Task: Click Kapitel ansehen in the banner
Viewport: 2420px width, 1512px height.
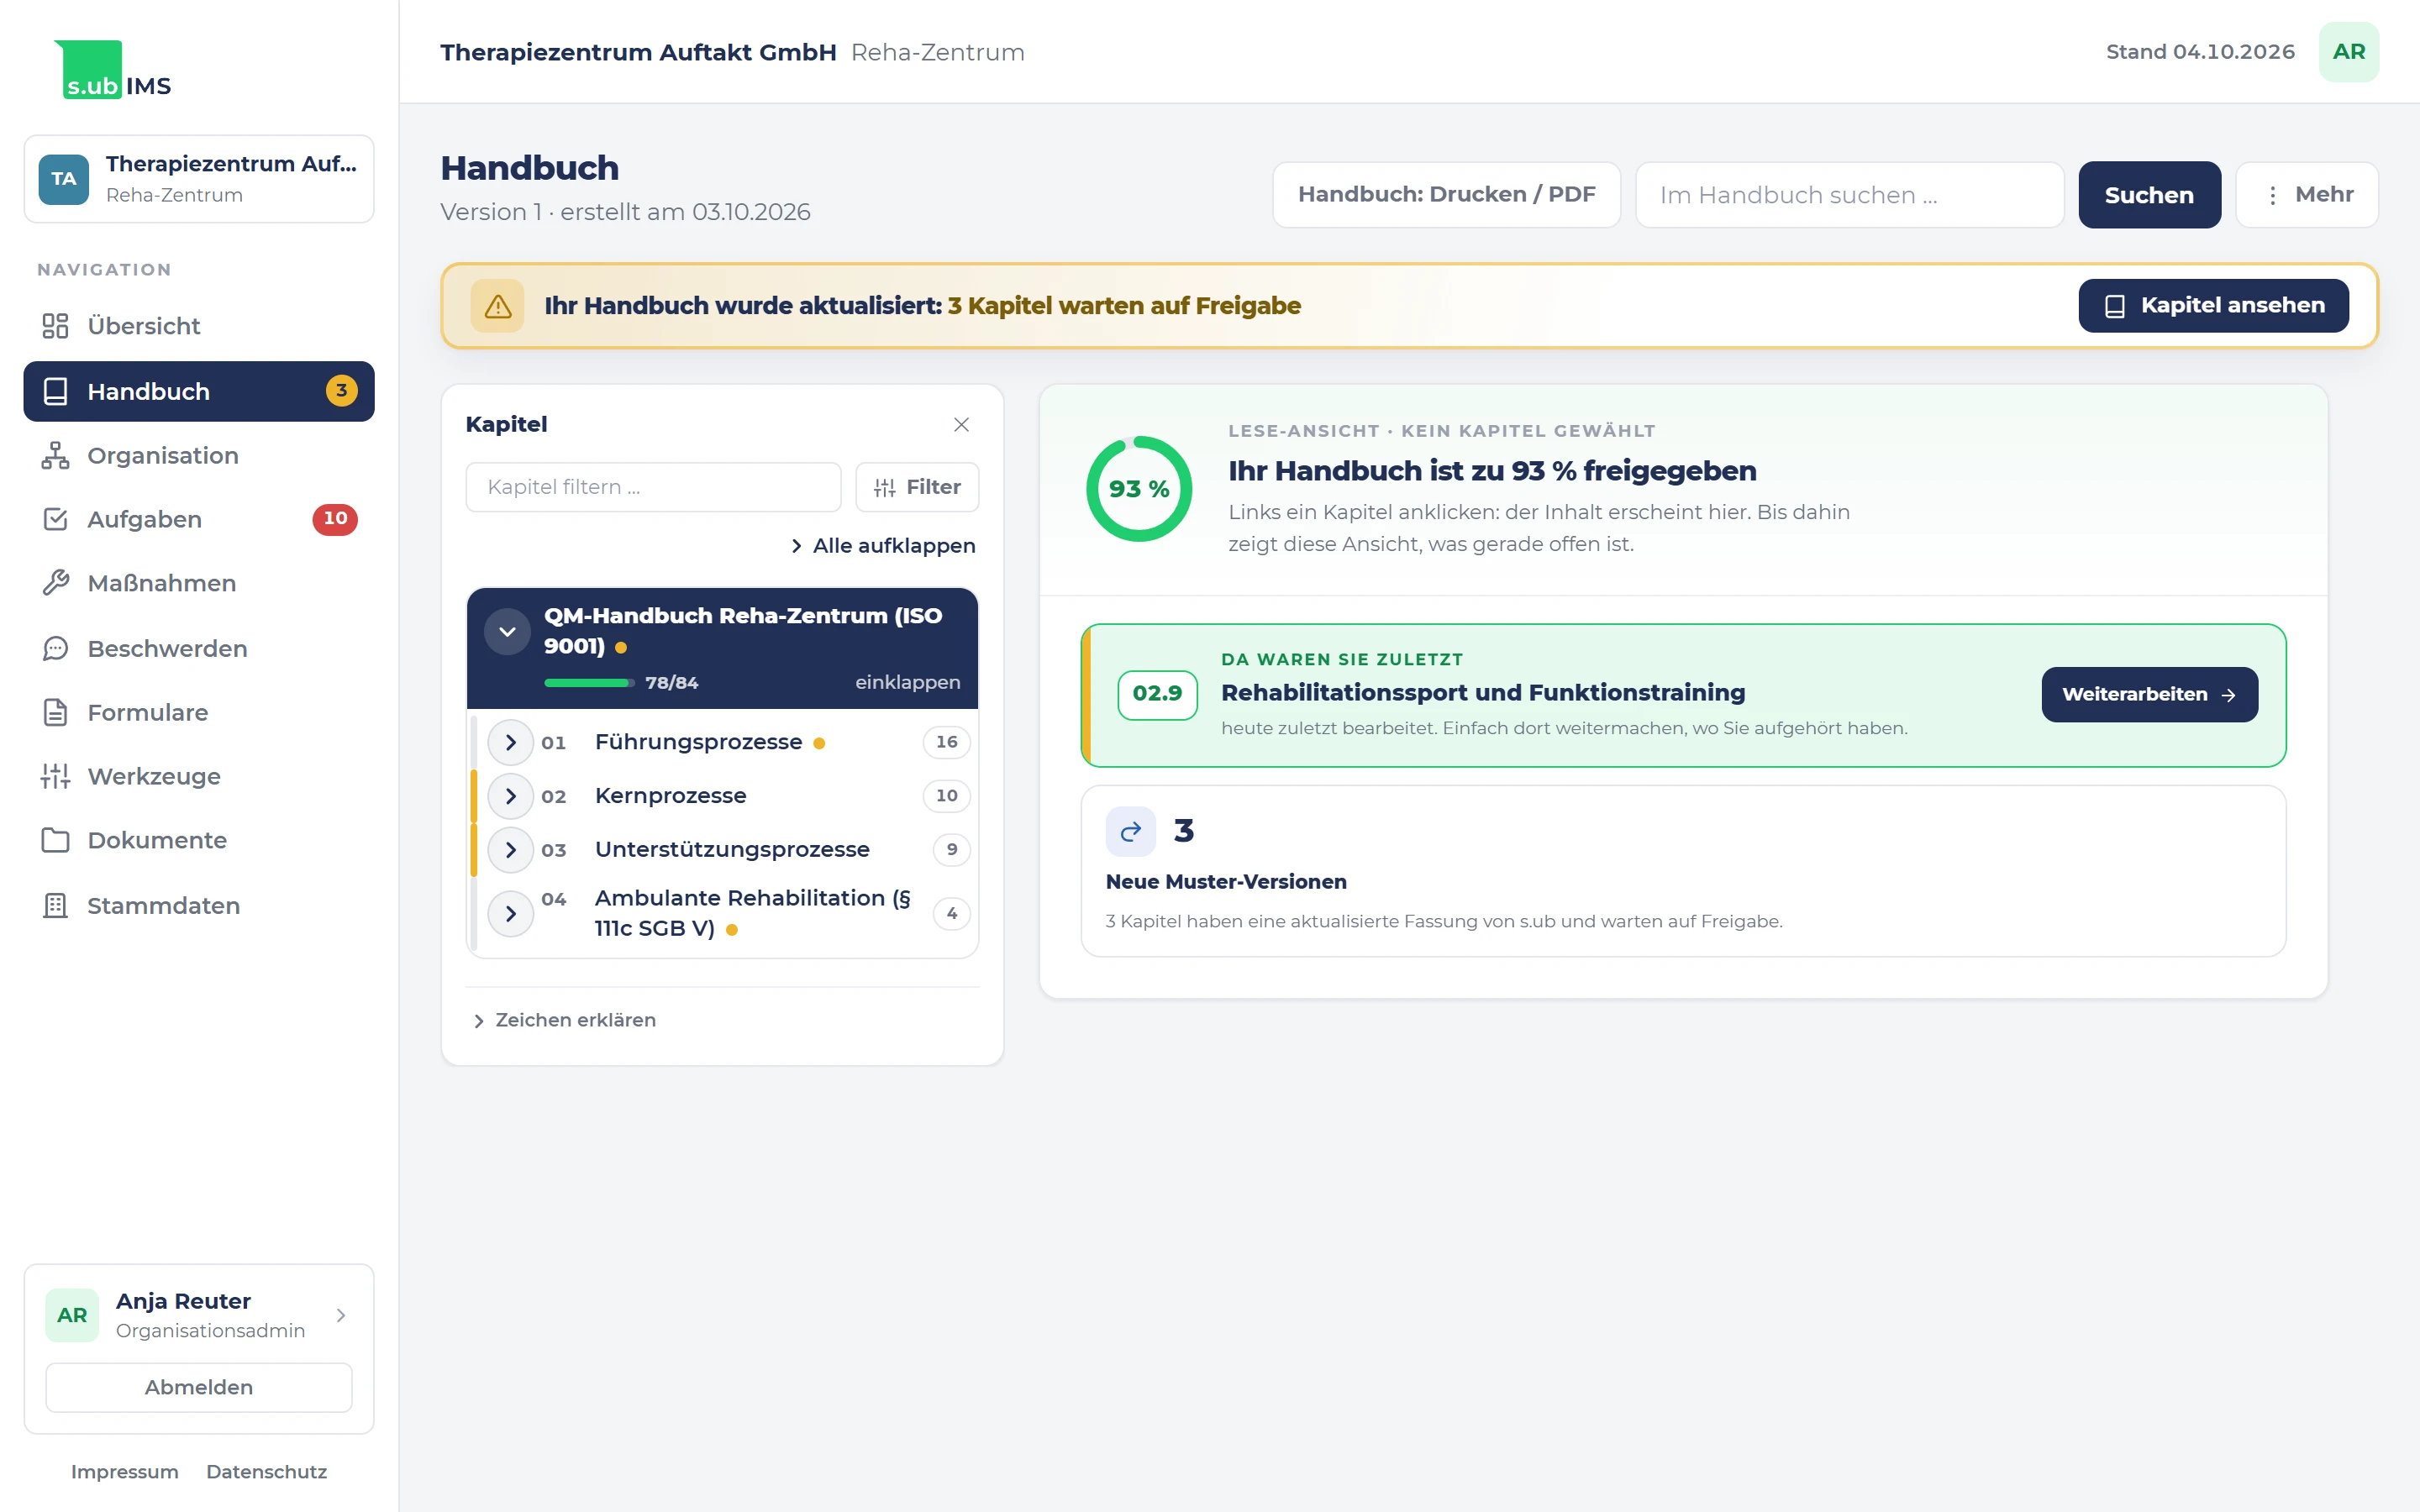Action: 2213,306
